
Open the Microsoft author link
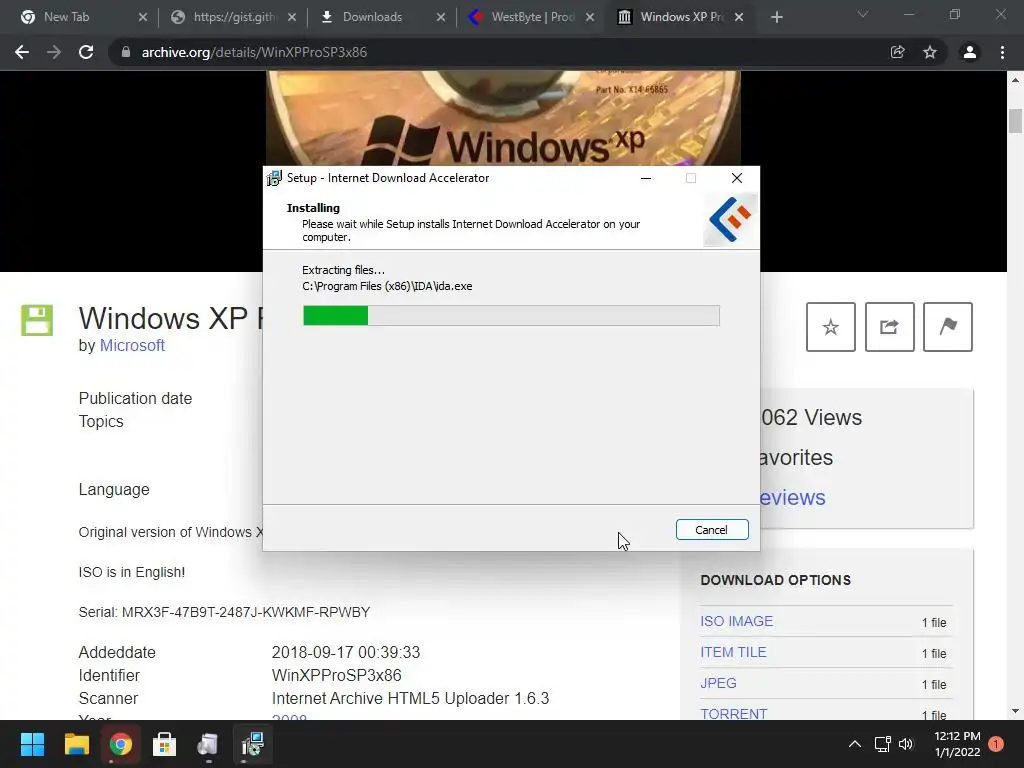132,345
